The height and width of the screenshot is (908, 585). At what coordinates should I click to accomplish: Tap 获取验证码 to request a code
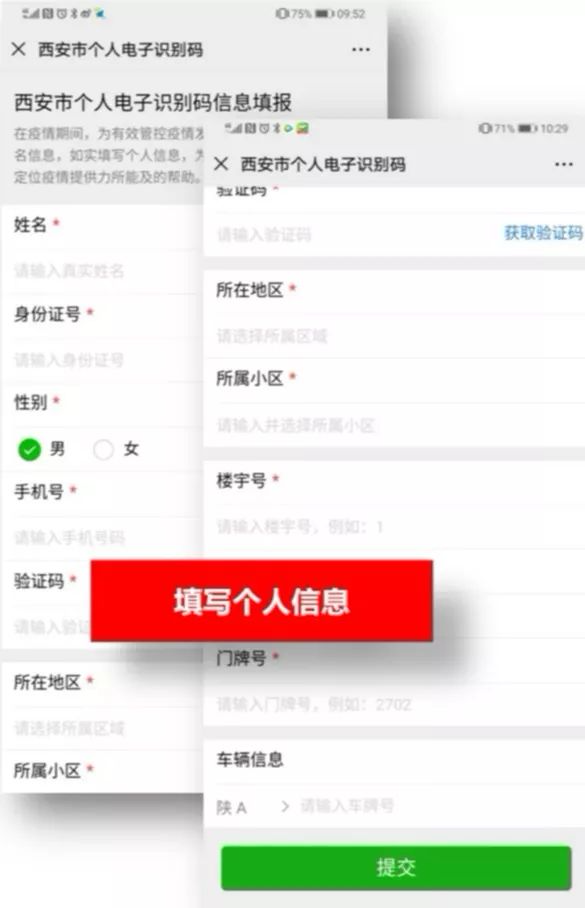click(543, 233)
